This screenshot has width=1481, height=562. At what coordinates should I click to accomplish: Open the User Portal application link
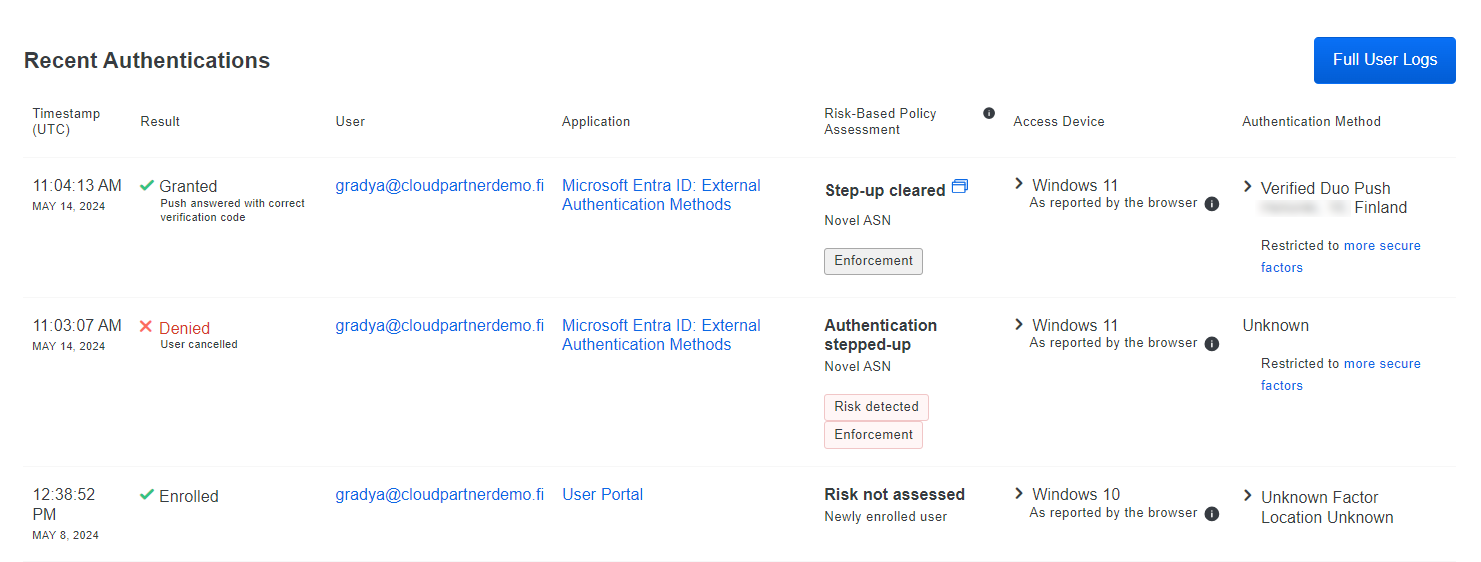tap(602, 495)
